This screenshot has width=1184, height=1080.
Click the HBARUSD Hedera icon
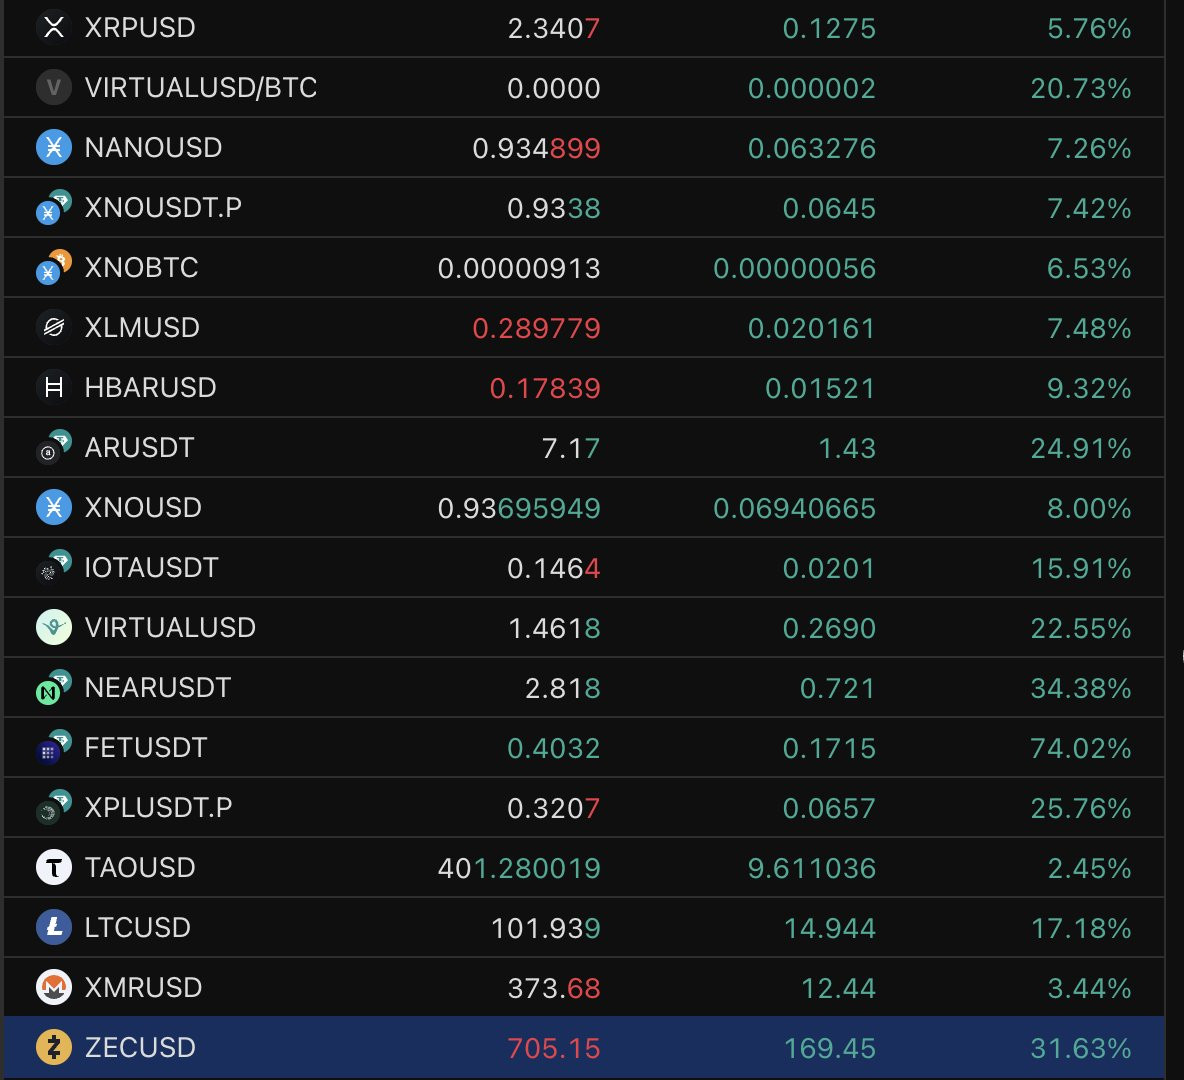click(x=54, y=387)
